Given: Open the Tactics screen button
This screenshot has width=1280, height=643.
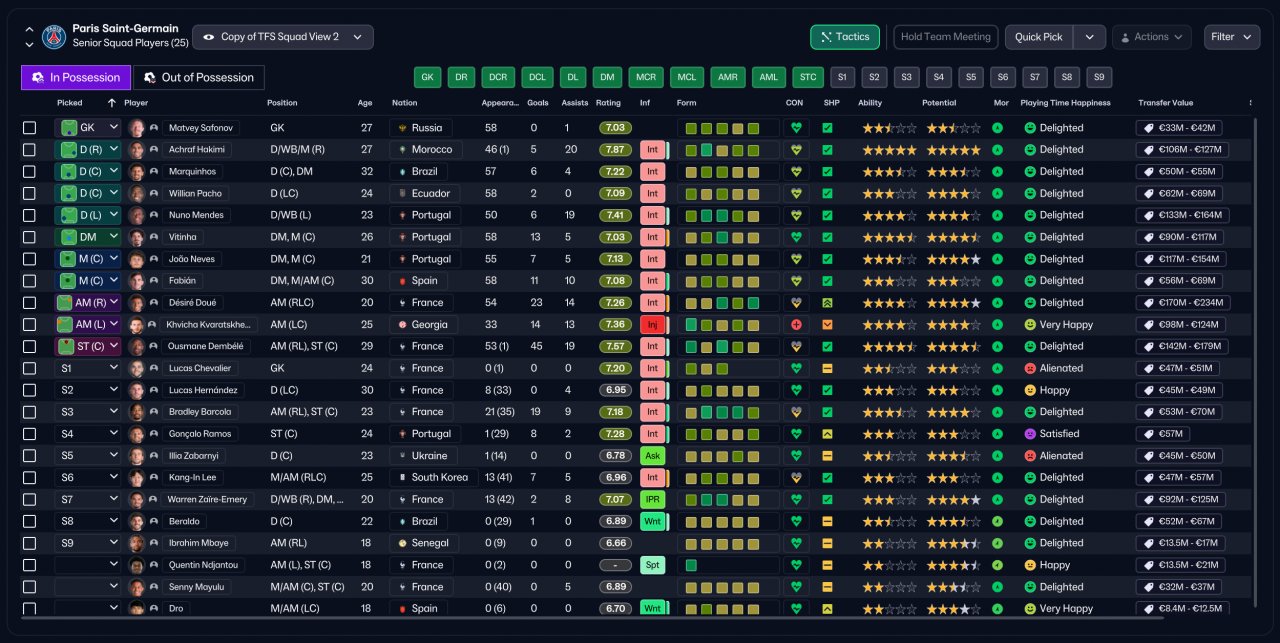Looking at the screenshot, I should [x=845, y=37].
